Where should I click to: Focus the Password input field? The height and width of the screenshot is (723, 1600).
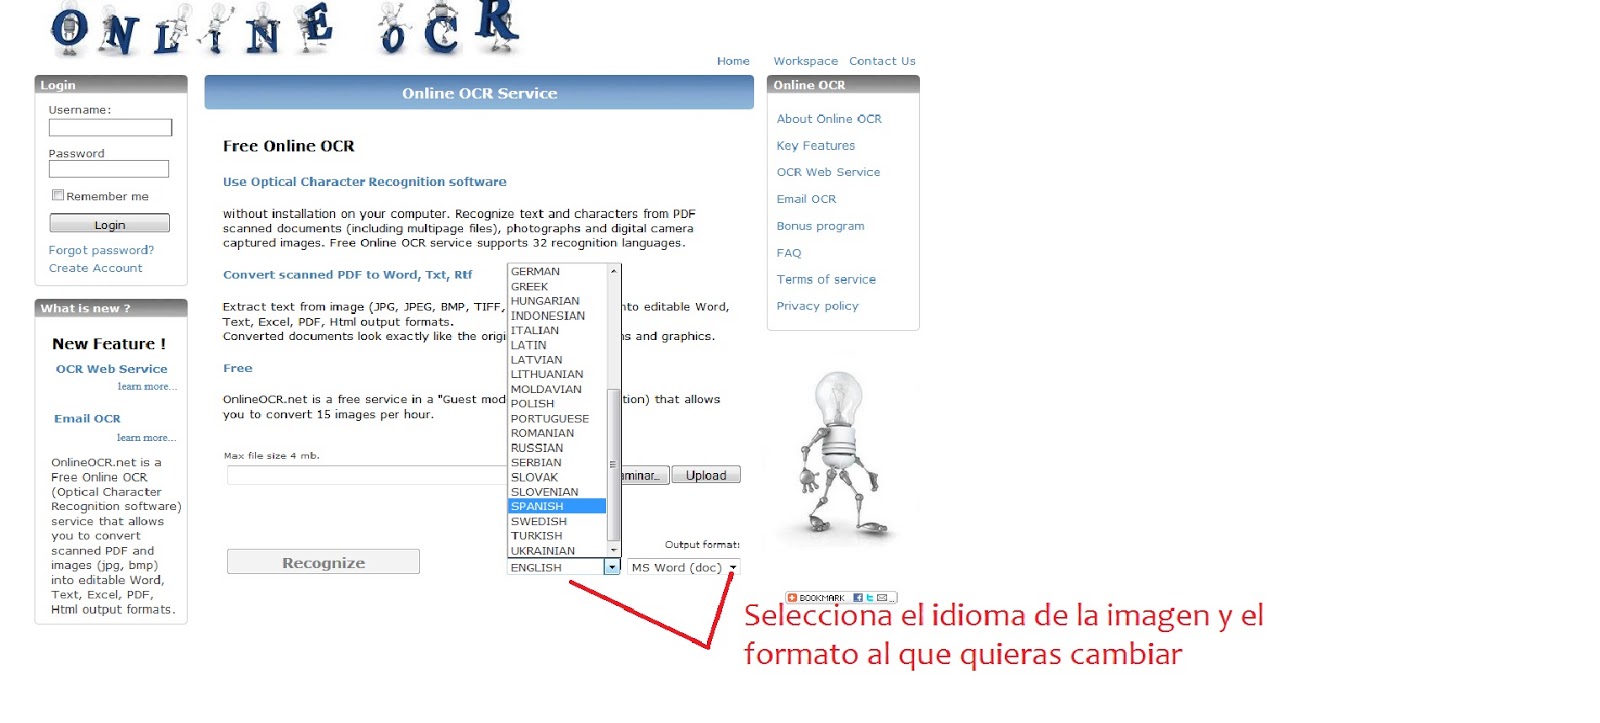tap(109, 169)
